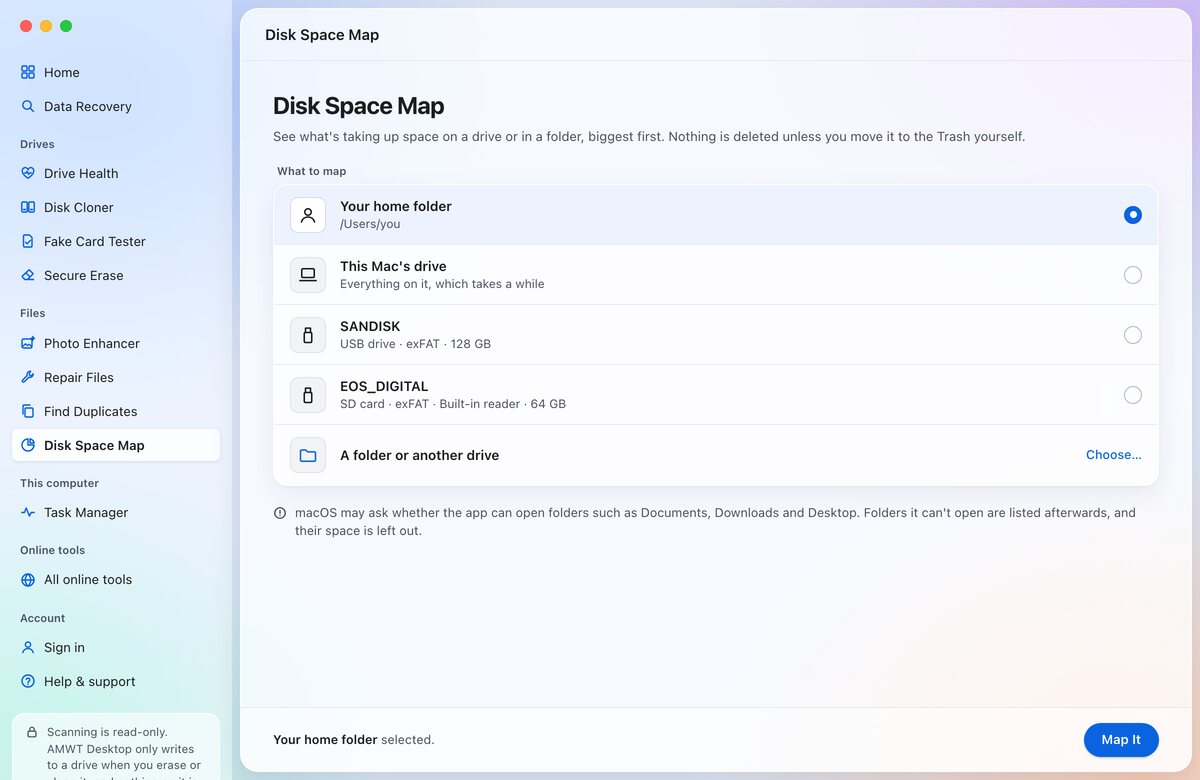The height and width of the screenshot is (780, 1200).
Task: Click the SANDISK drive name
Action: 370,326
